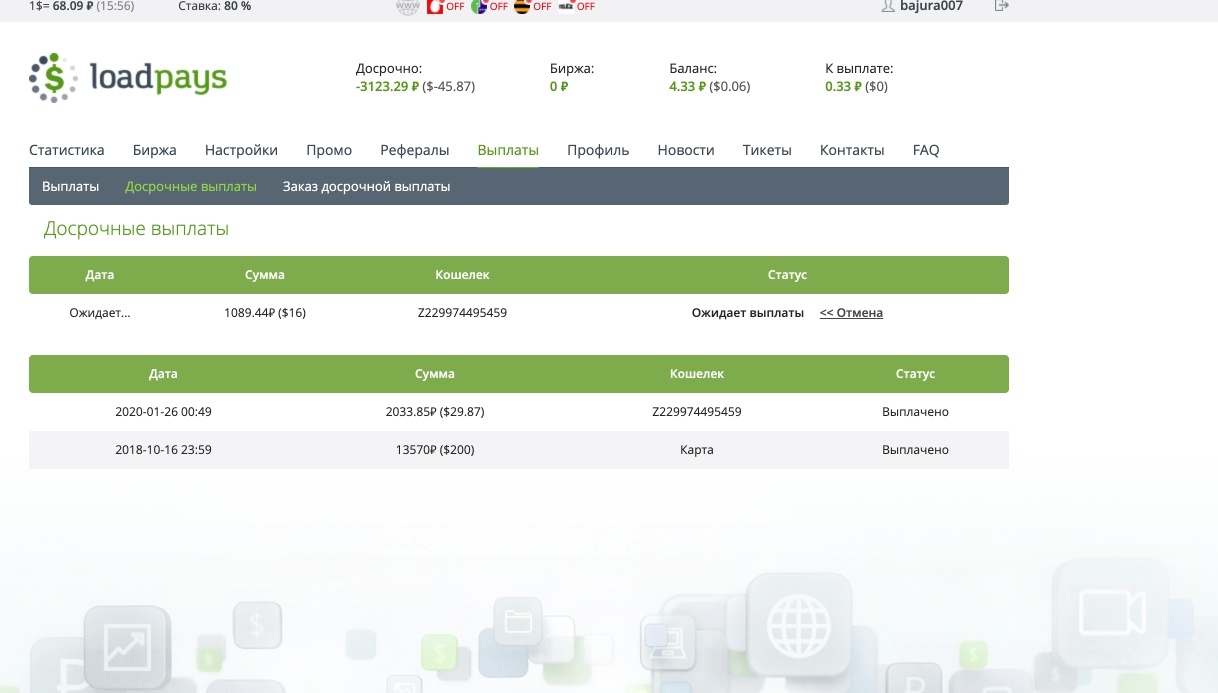Screen dimensions: 1218x693
Task: Click the Карта wallet cell
Action: tap(697, 450)
